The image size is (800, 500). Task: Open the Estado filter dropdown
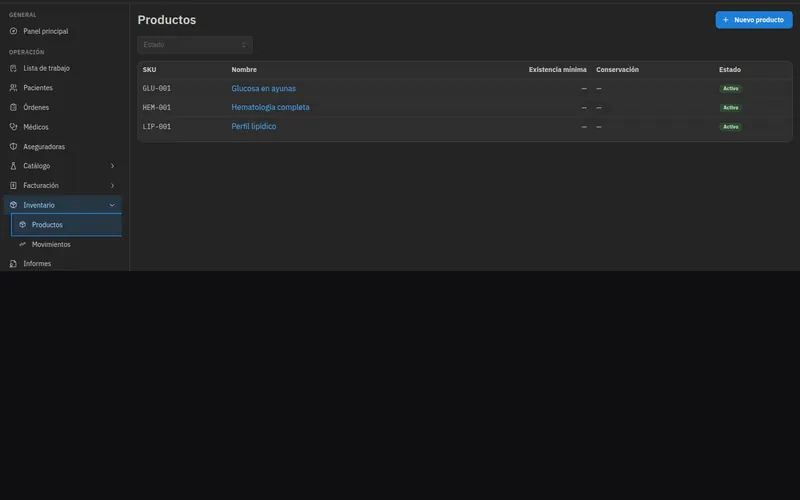tap(195, 45)
